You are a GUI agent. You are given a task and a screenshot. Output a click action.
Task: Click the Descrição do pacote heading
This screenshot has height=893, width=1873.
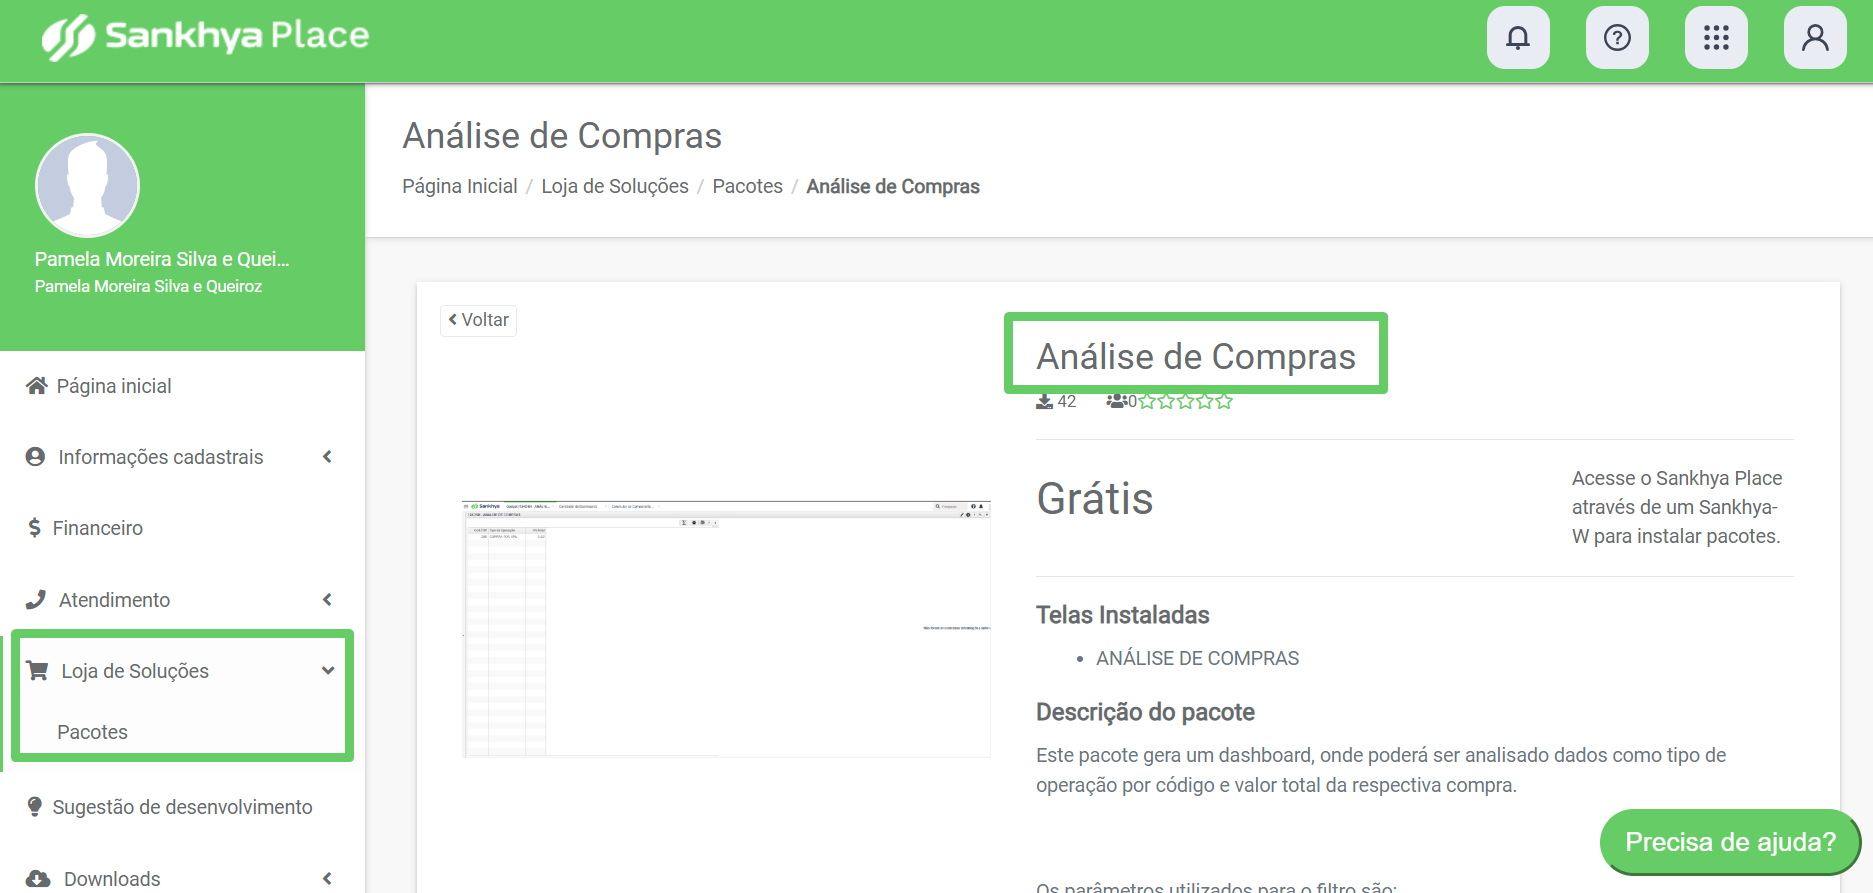click(1145, 712)
